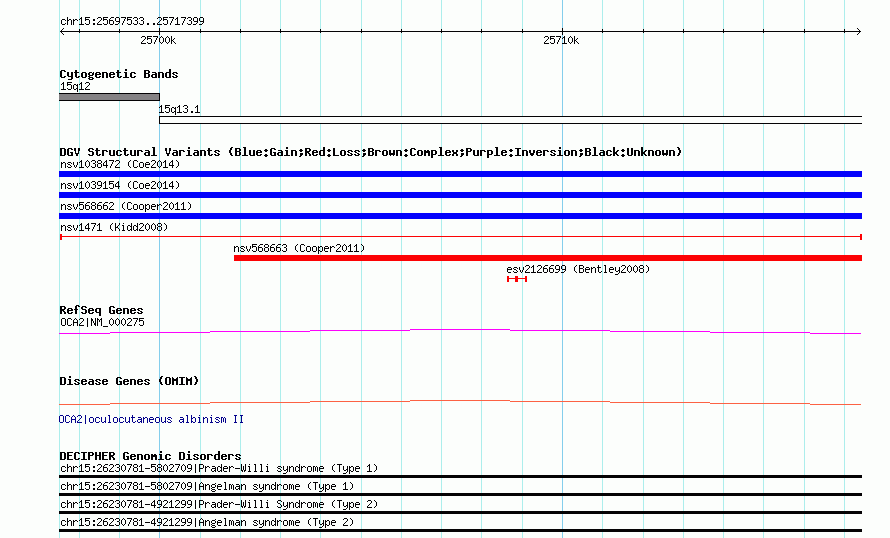Image resolution: width=890 pixels, height=538 pixels.
Task: Click the DECIPHER Genomic Disorders track title
Action: pos(150,456)
